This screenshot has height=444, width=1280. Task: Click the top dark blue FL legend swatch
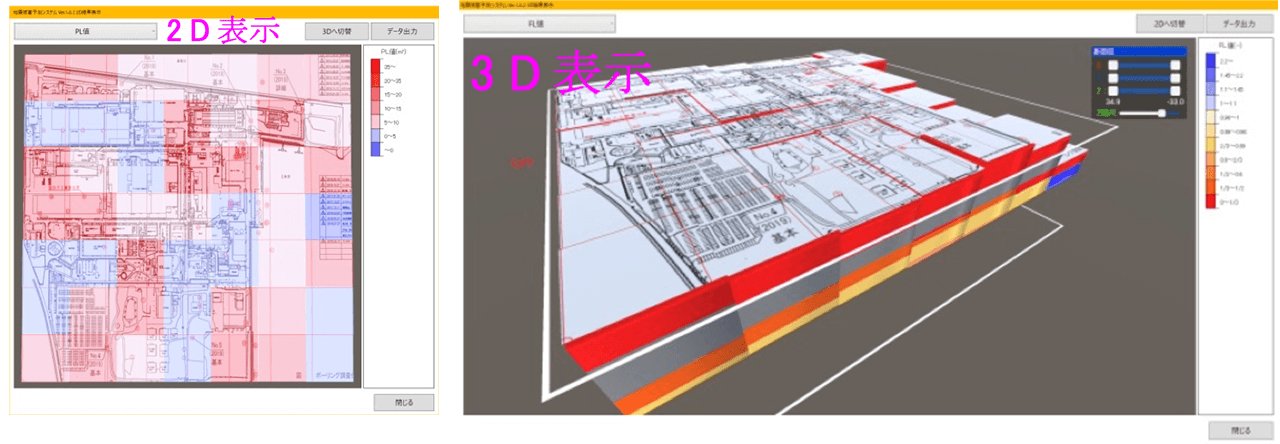tap(1210, 60)
